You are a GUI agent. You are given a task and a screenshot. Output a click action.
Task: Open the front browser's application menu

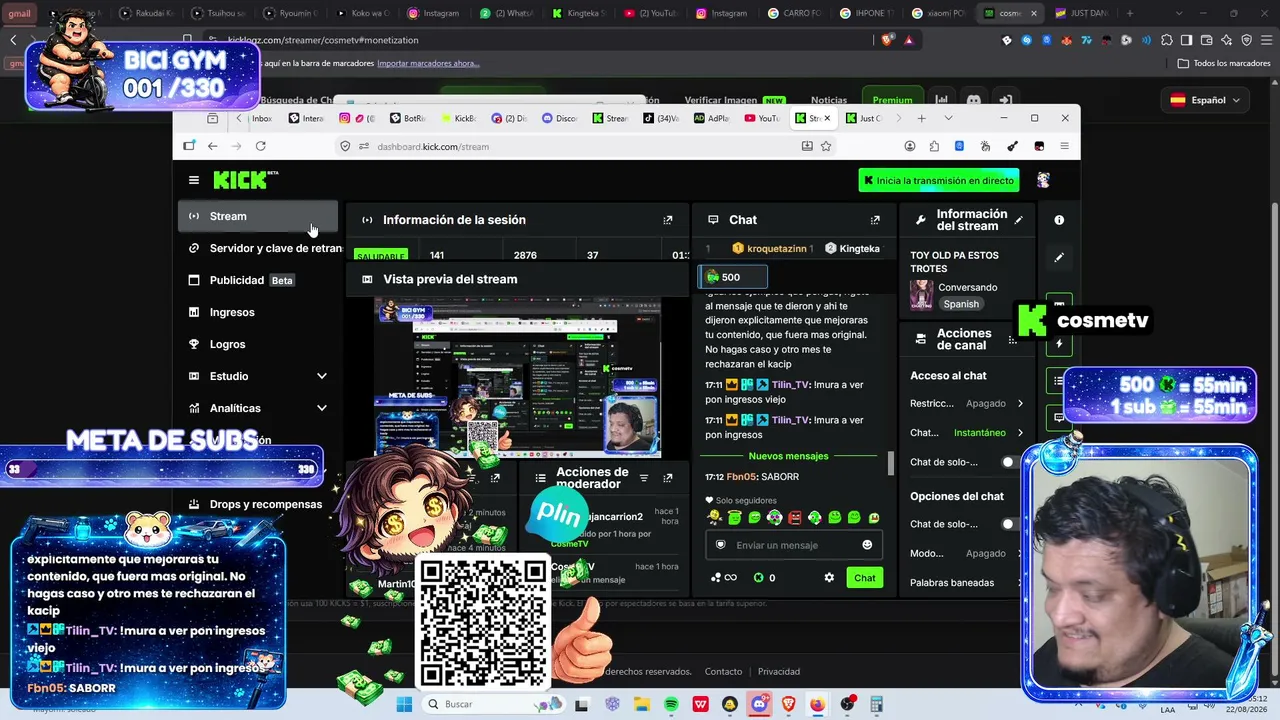pos(1064,146)
